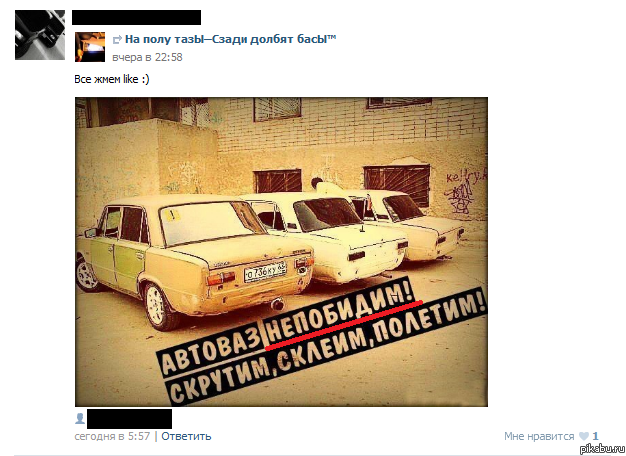Click the pikabu.ru watermark

[602, 449]
